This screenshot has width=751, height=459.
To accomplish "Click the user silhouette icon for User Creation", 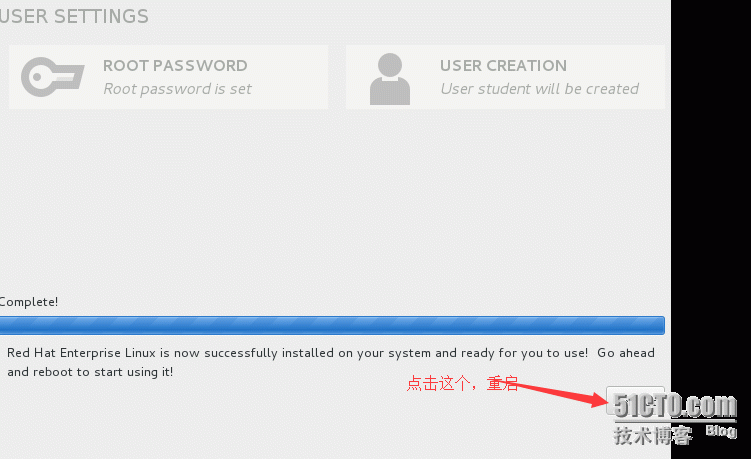I will pos(390,79).
